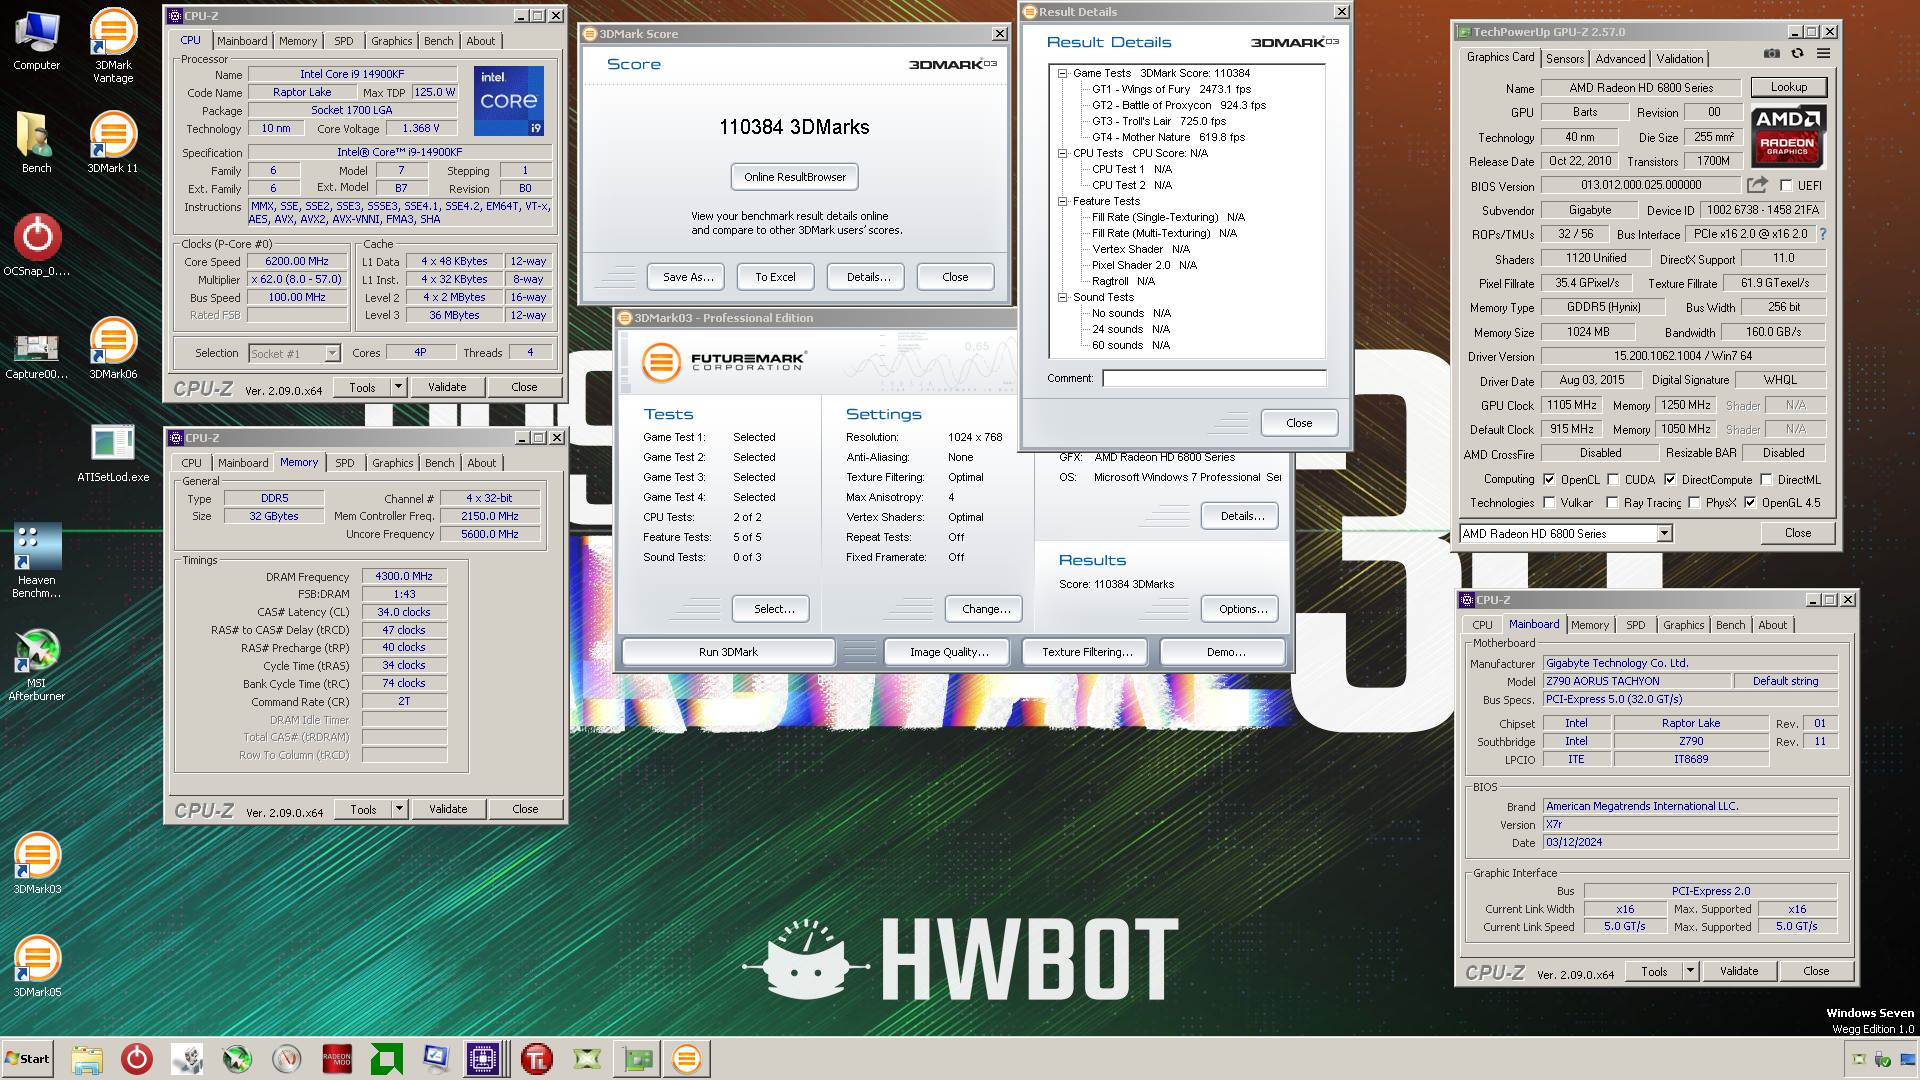Screen dimensions: 1920x1080
Task: Toggle the PhysX checkbox
Action: click(1694, 503)
